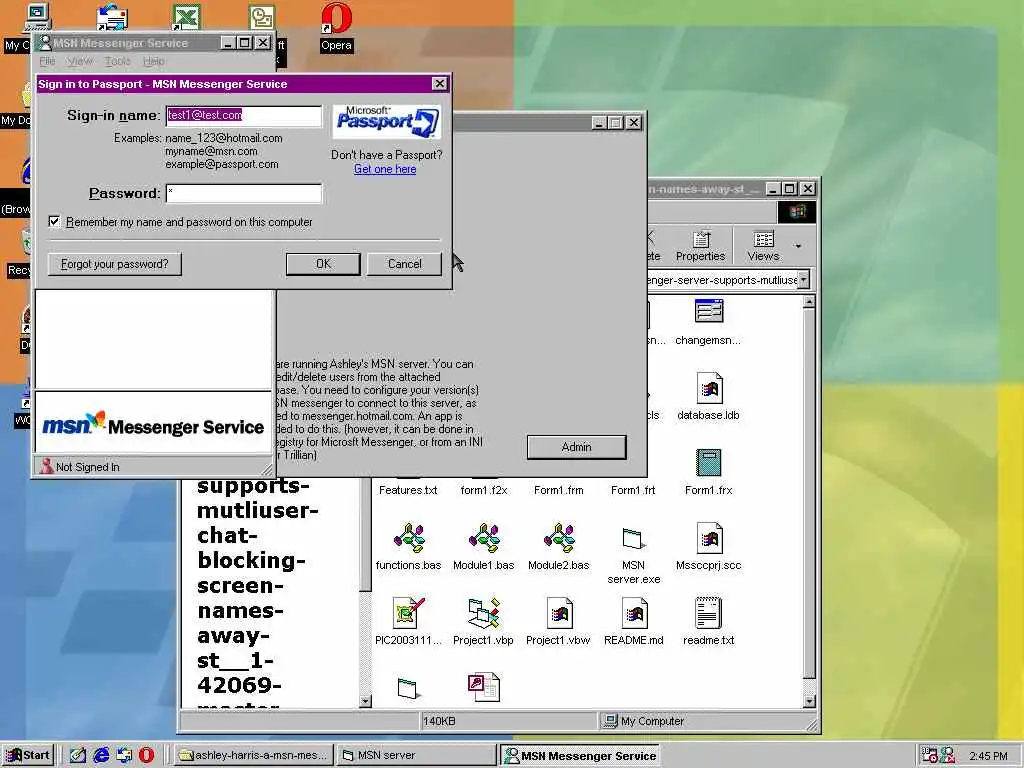
Task: Click the Not Signed In status icon
Action: (x=46, y=466)
